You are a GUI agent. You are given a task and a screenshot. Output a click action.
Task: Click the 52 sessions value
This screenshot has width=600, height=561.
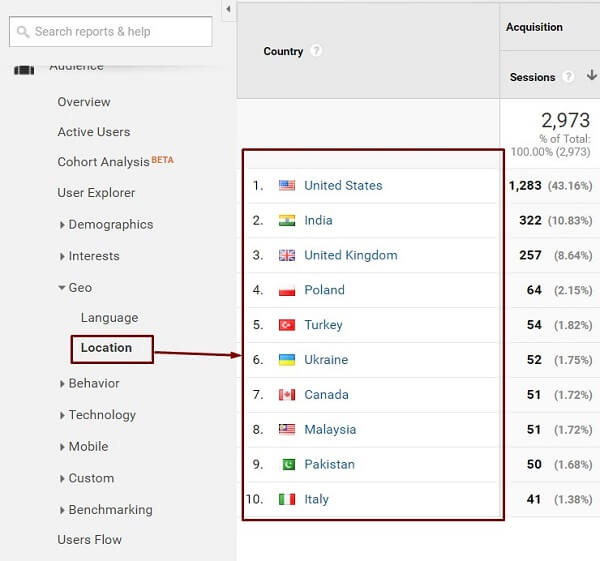tap(534, 360)
